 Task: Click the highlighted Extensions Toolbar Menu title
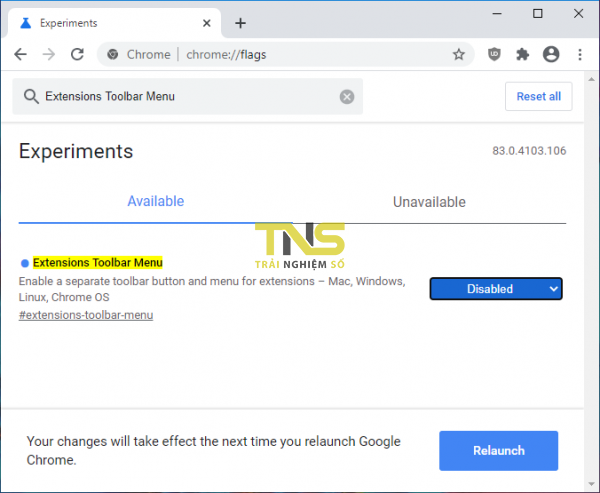[x=98, y=263]
